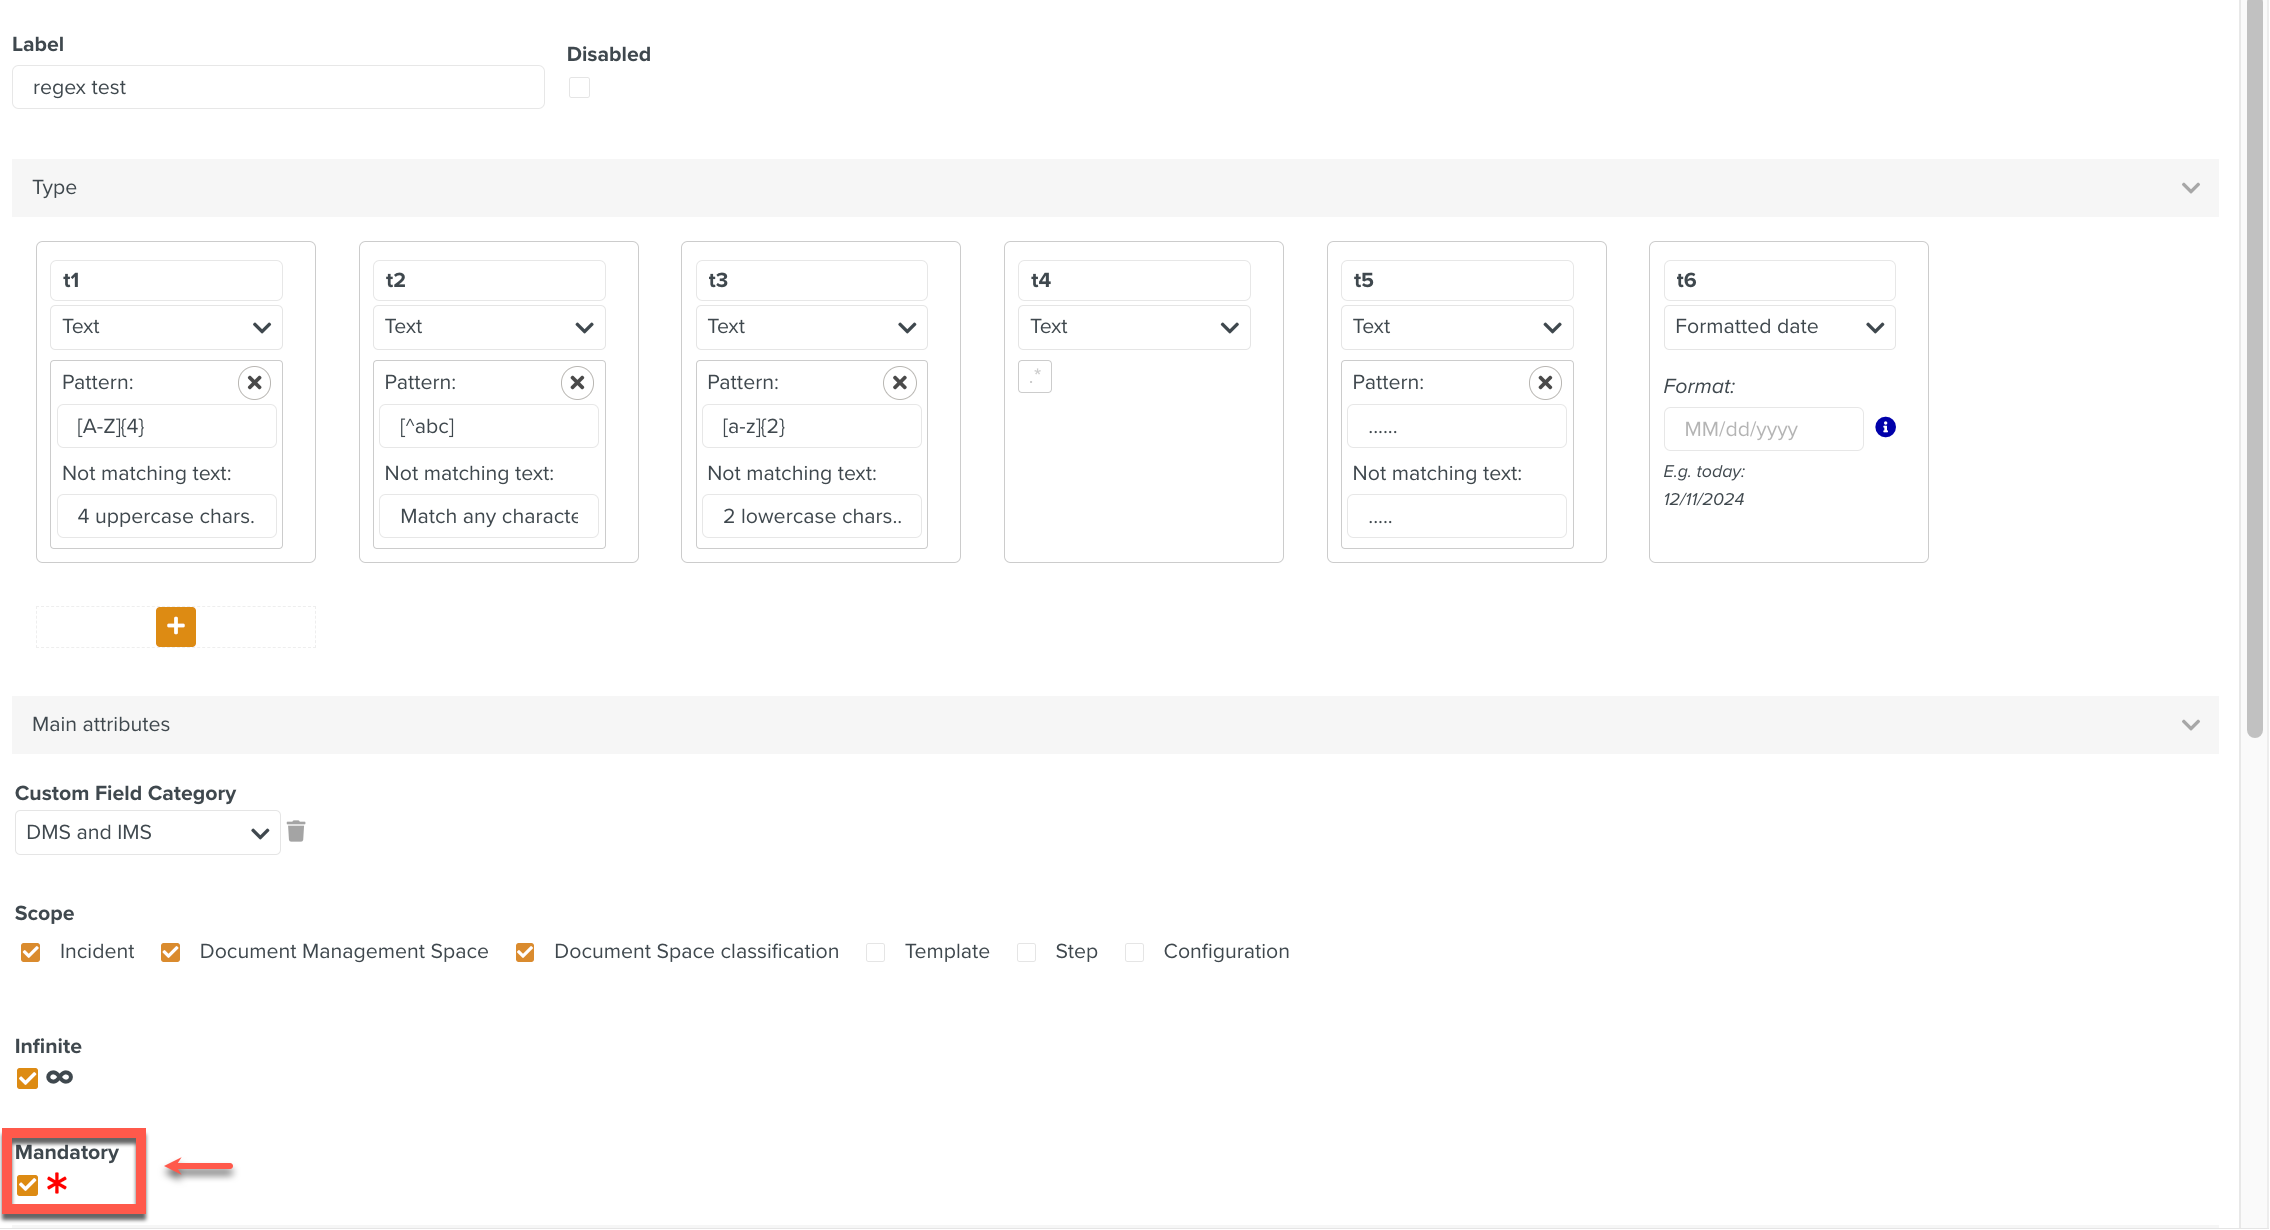Click the Label input field
Viewport: 2270px width, 1230px height.
click(278, 88)
